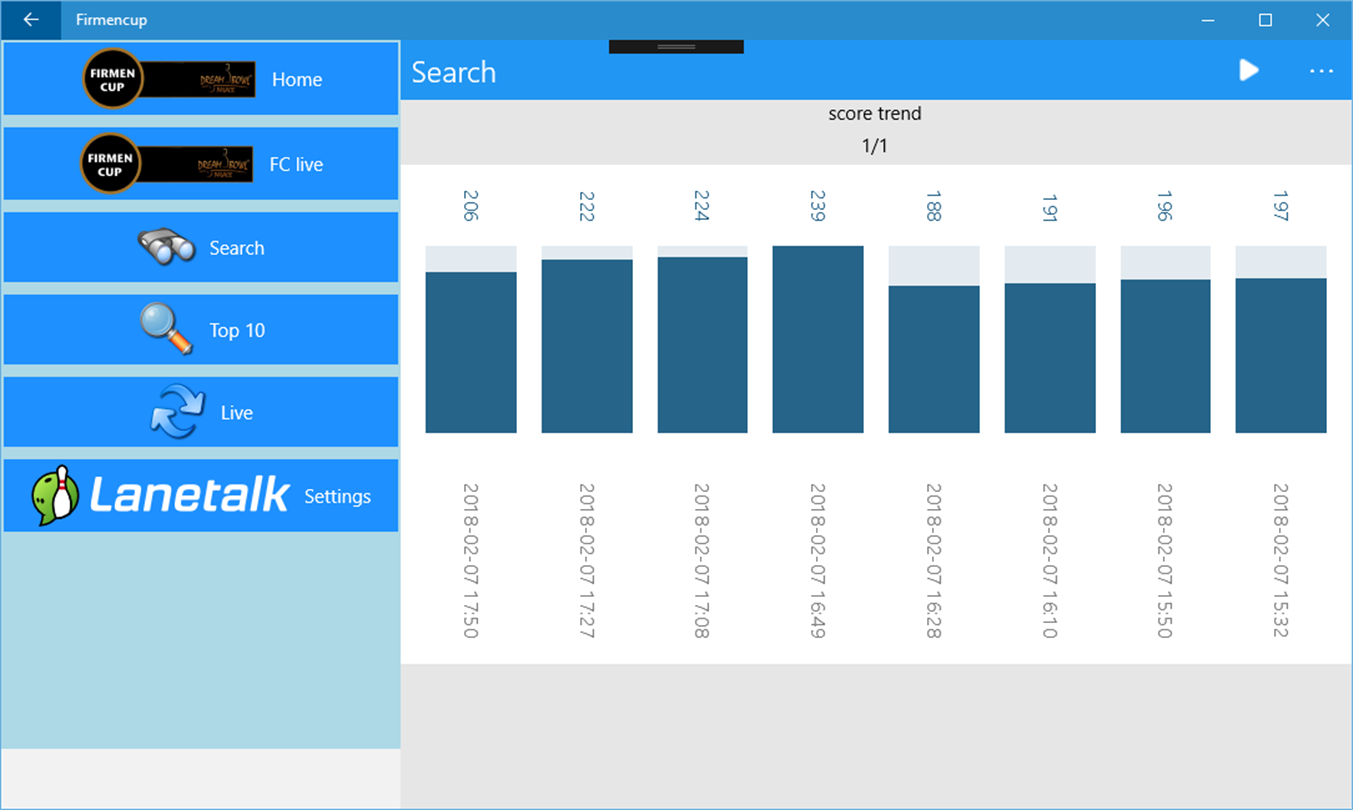The height and width of the screenshot is (810, 1353).
Task: Close the Firmencup window
Action: [x=1323, y=20]
